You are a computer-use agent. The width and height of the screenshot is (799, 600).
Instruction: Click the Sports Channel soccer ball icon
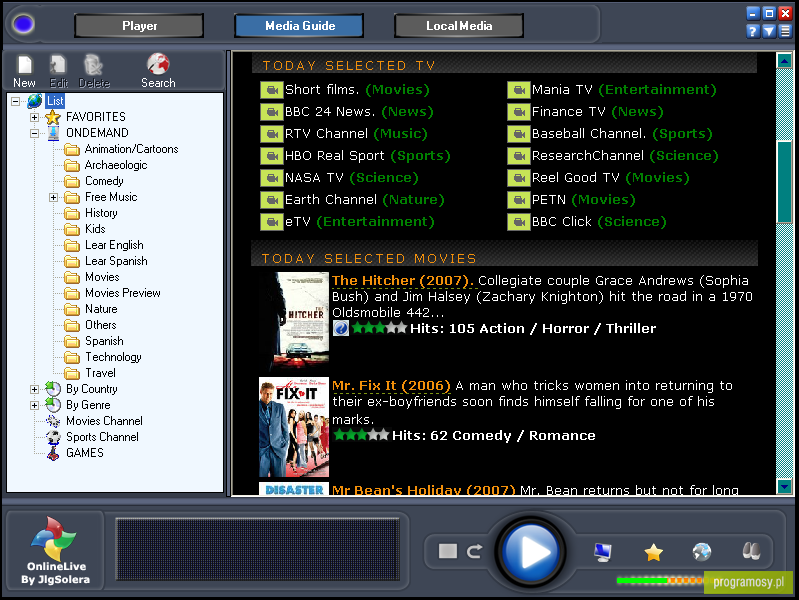53,437
